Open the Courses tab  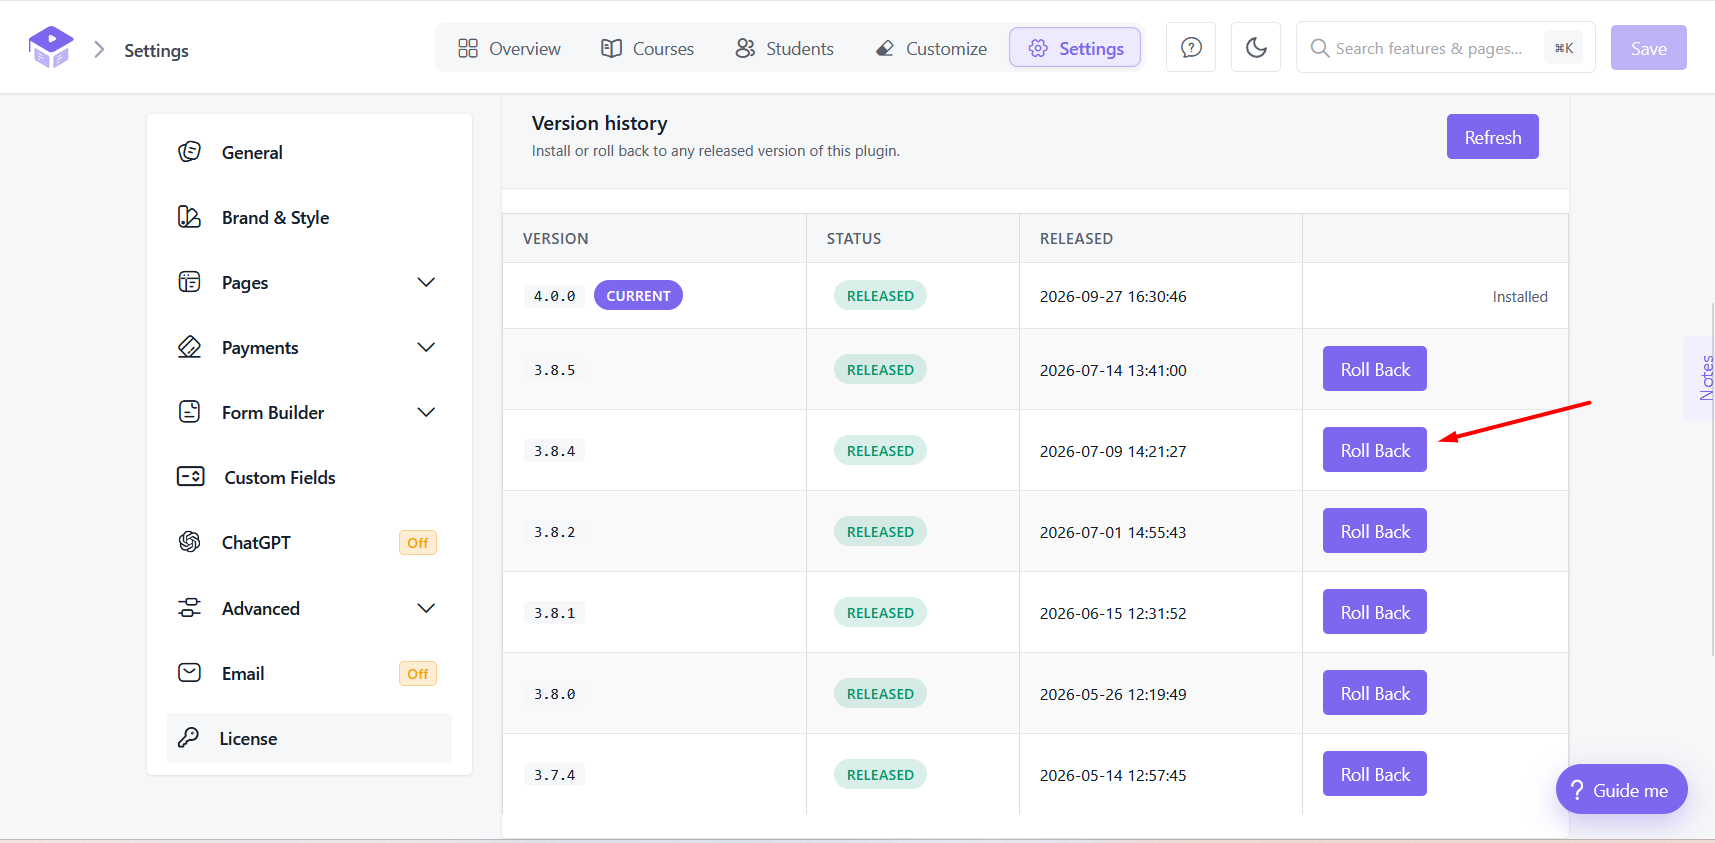point(647,48)
